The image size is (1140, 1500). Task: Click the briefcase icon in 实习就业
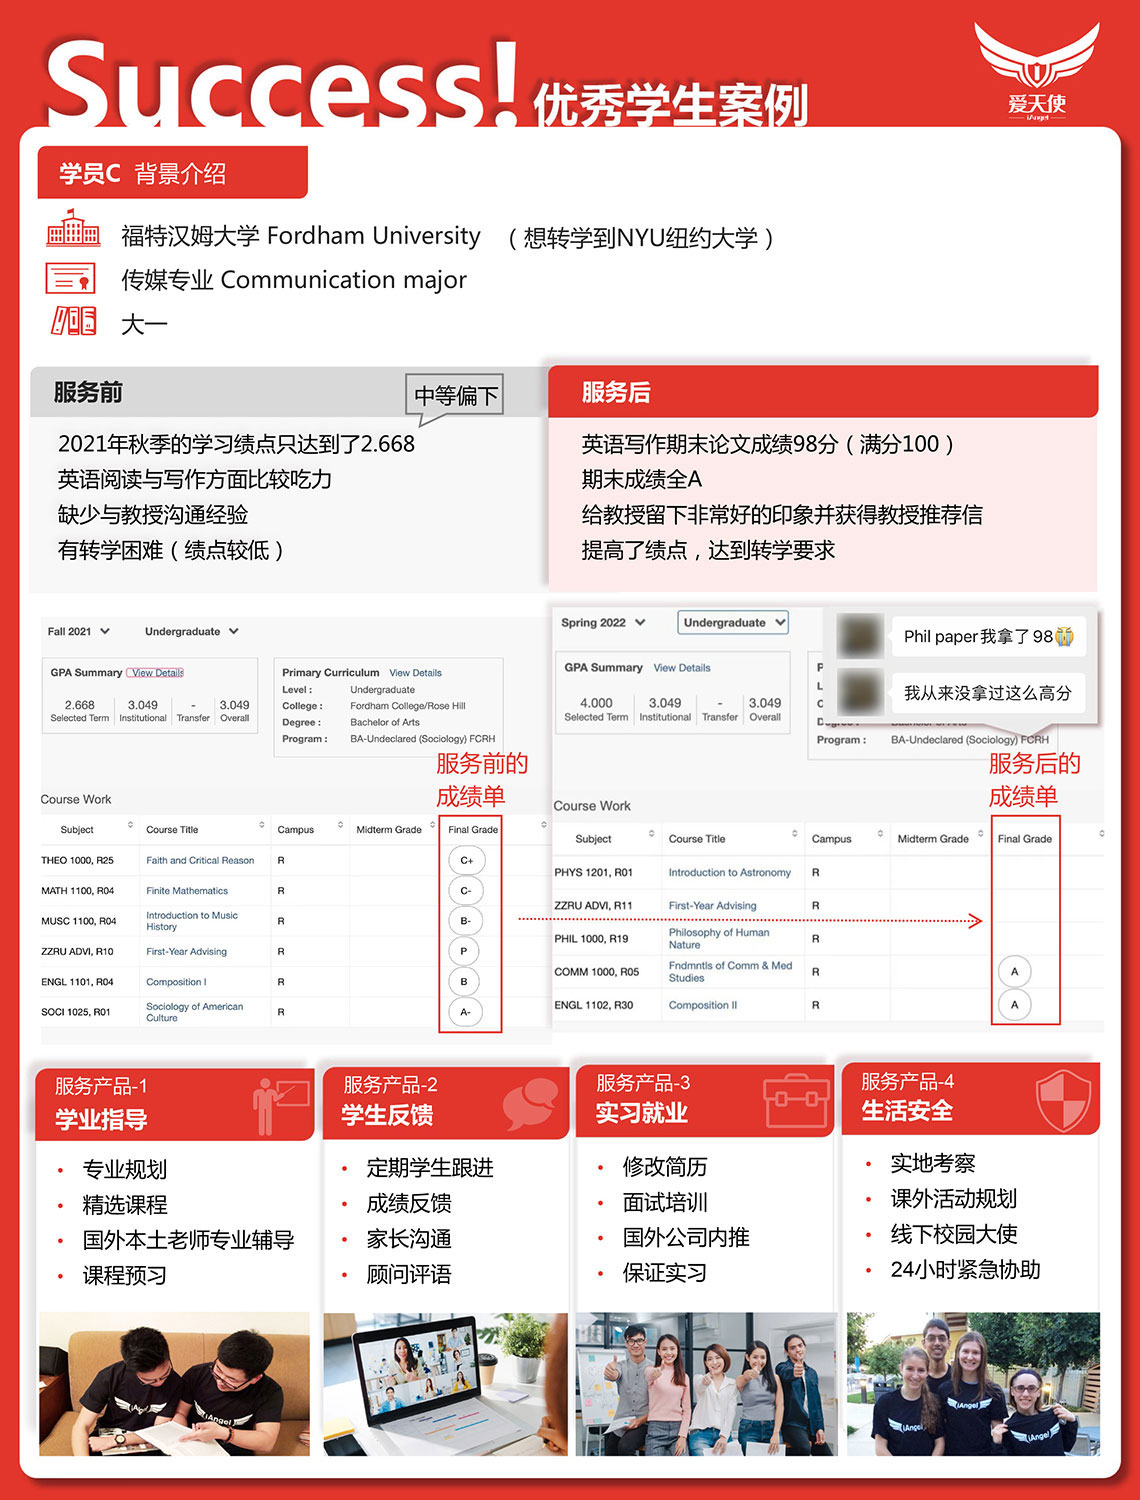pyautogui.click(x=796, y=1101)
